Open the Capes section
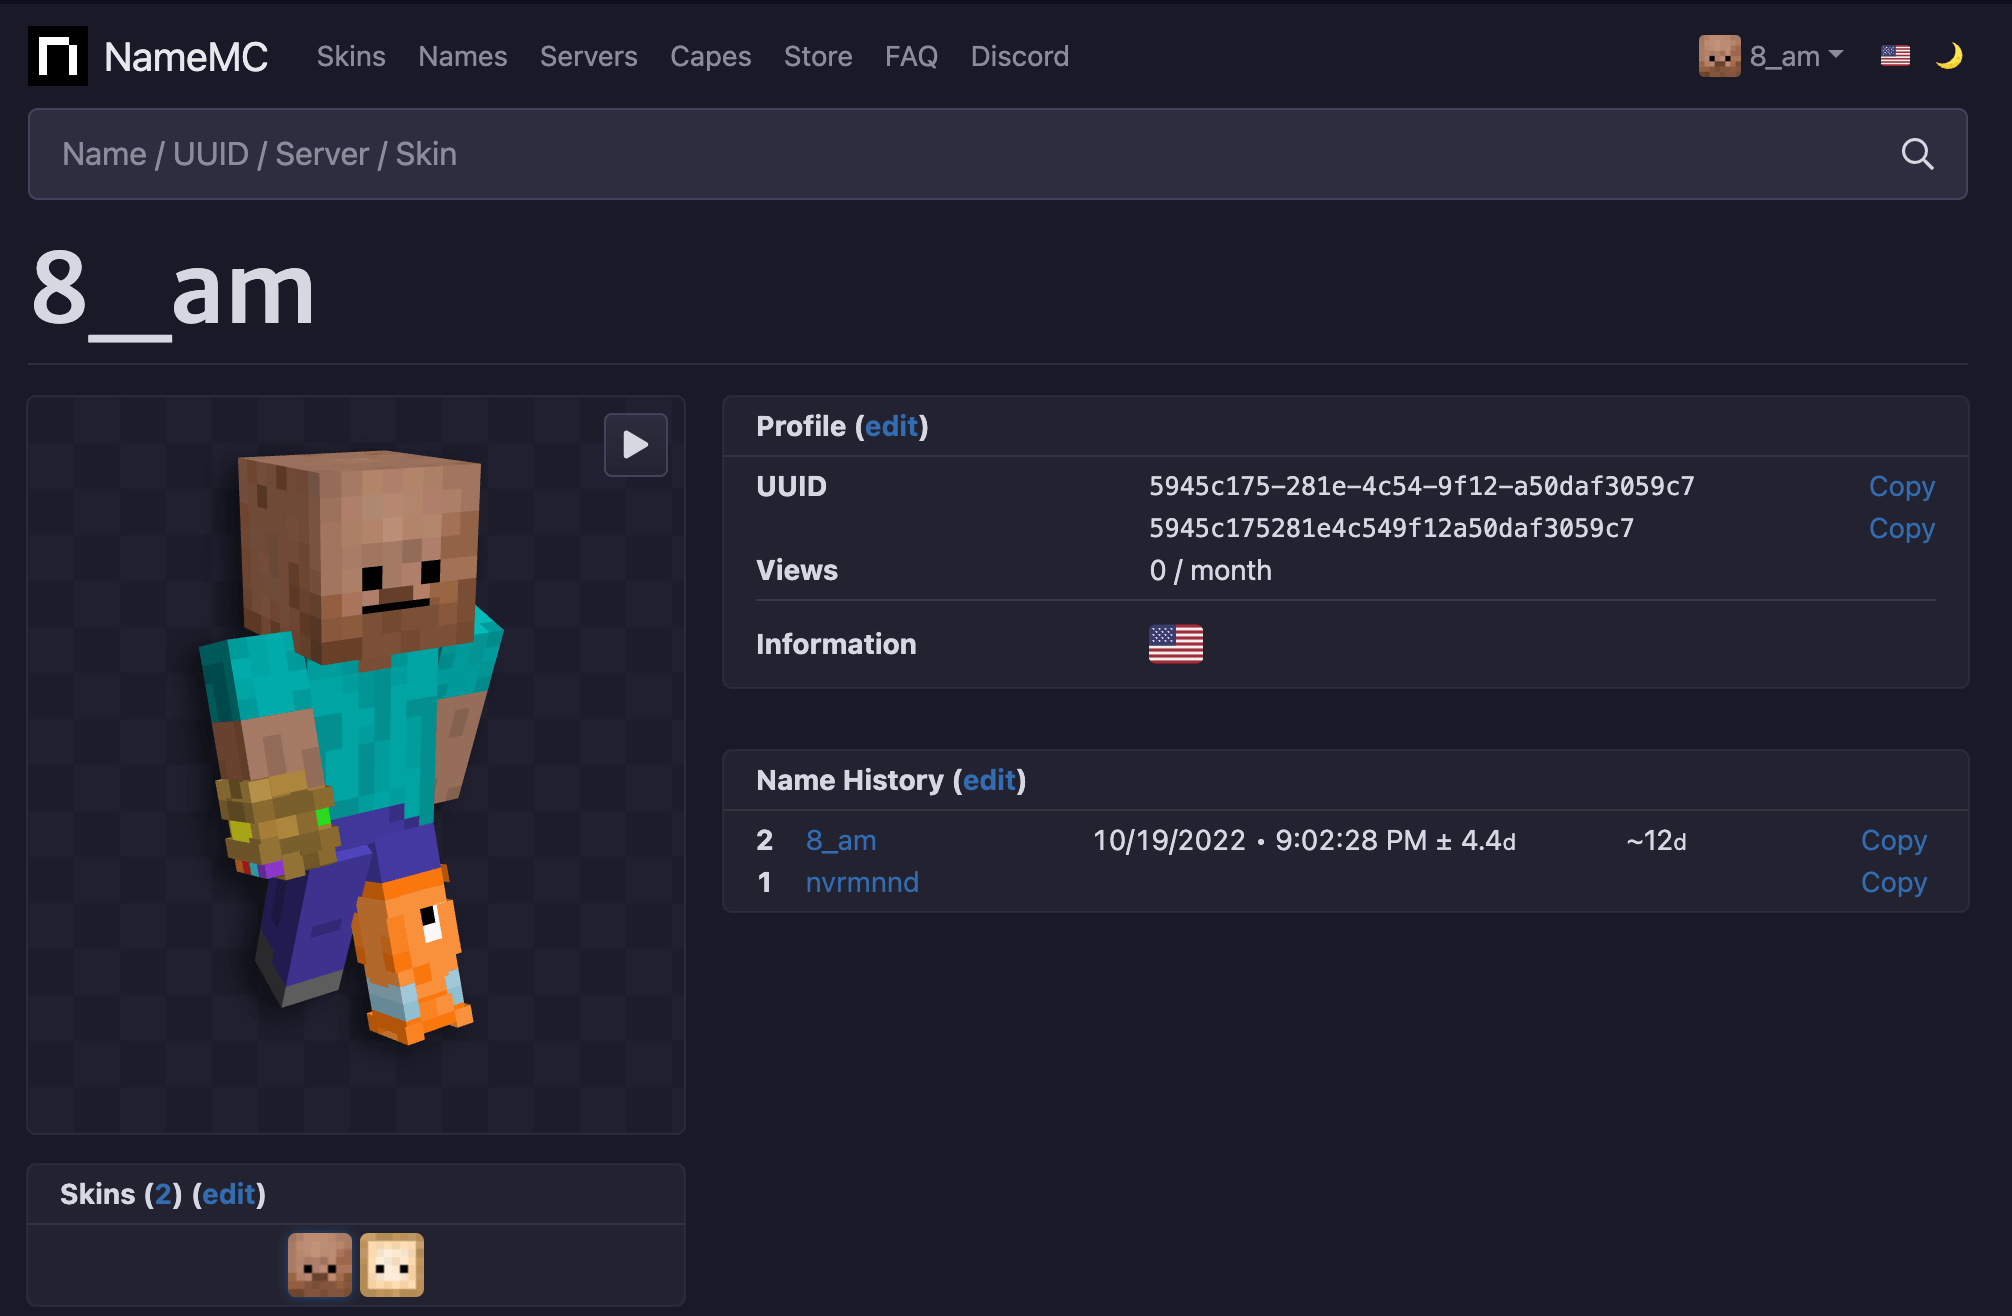2012x1316 pixels. (x=711, y=56)
